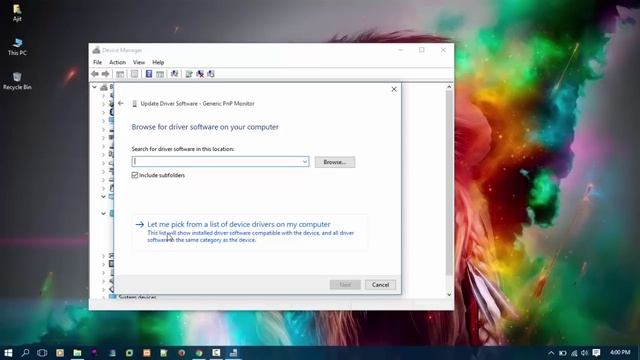Click the Update Driver Software toolbar icon
The image size is (640, 360).
[189, 74]
